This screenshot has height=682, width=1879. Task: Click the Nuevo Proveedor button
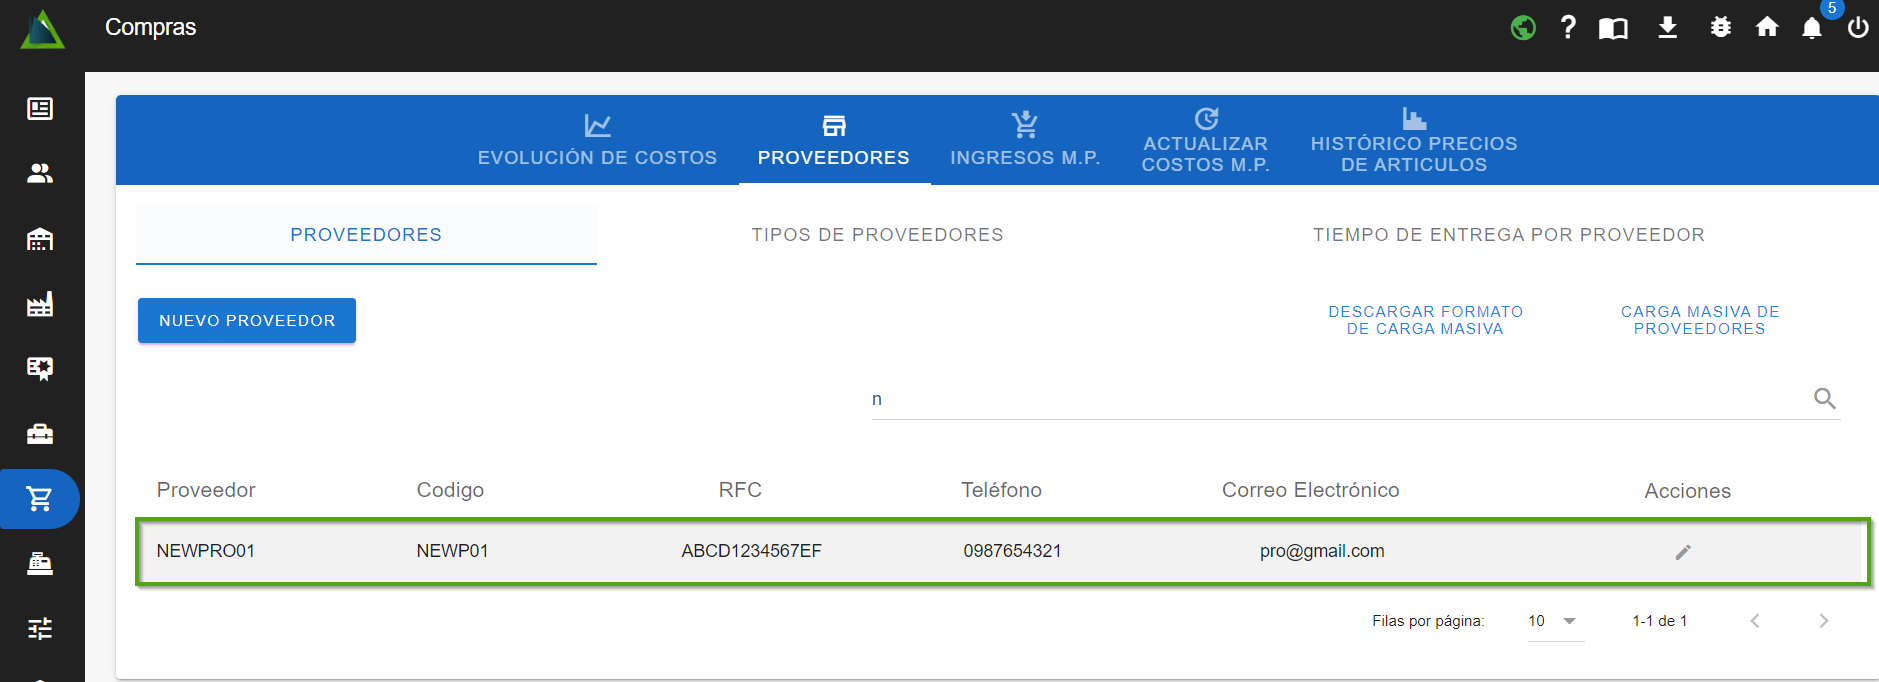tap(247, 321)
